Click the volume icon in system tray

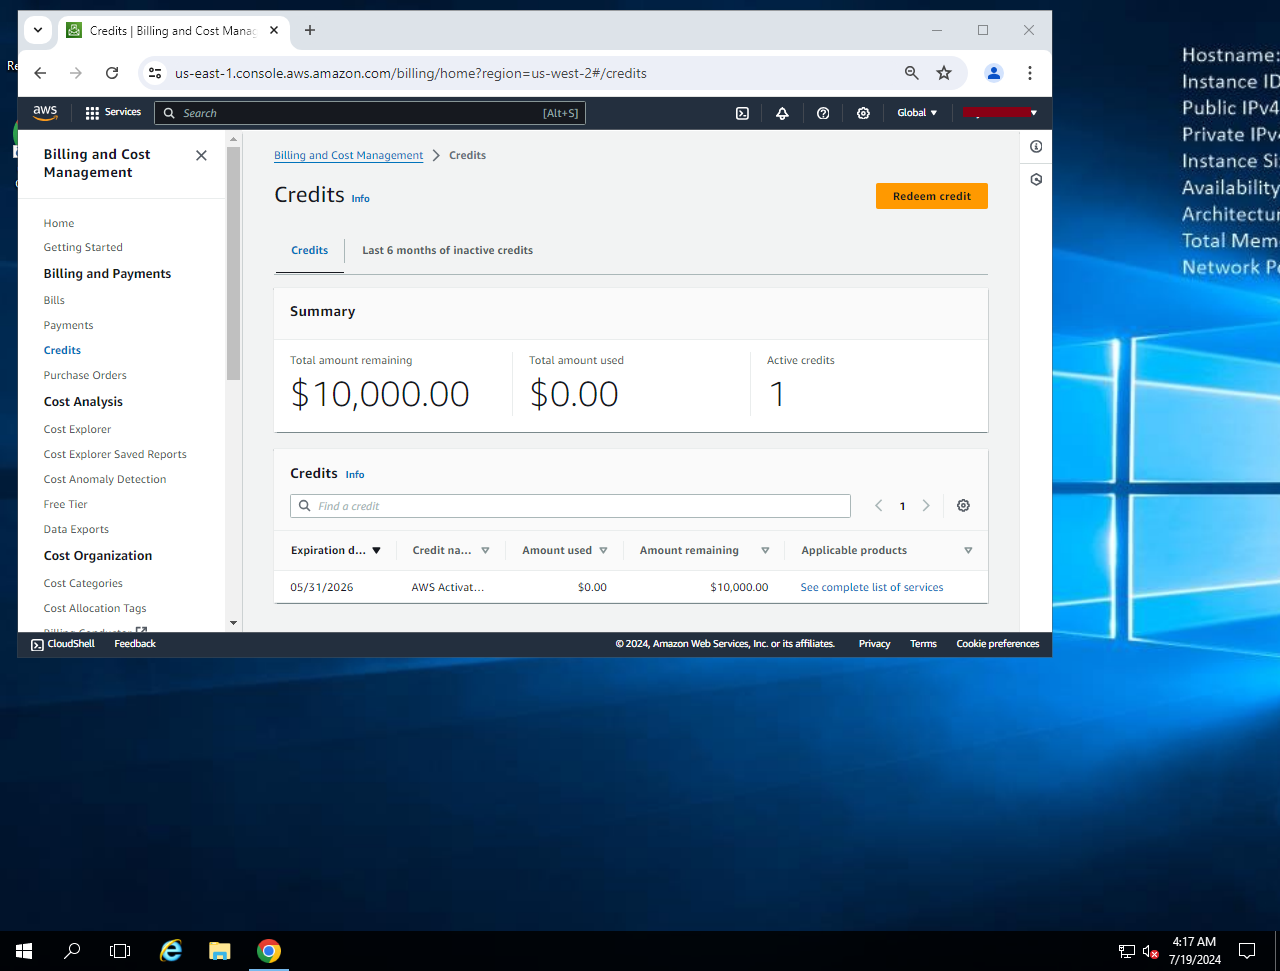[1150, 951]
